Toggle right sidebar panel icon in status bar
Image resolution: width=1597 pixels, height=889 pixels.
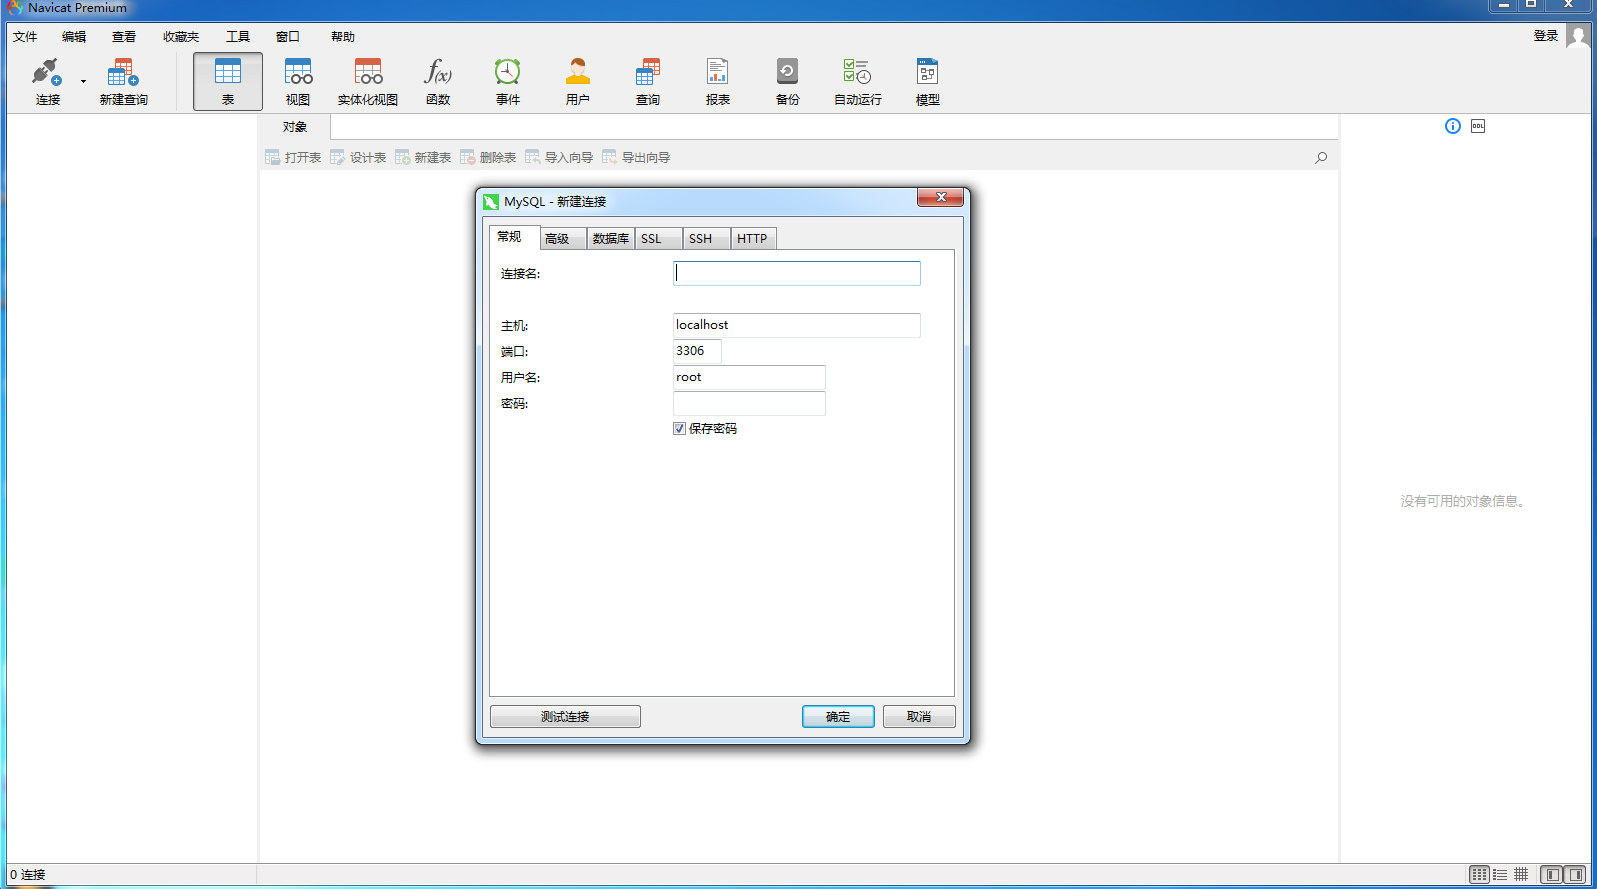[x=1575, y=874]
